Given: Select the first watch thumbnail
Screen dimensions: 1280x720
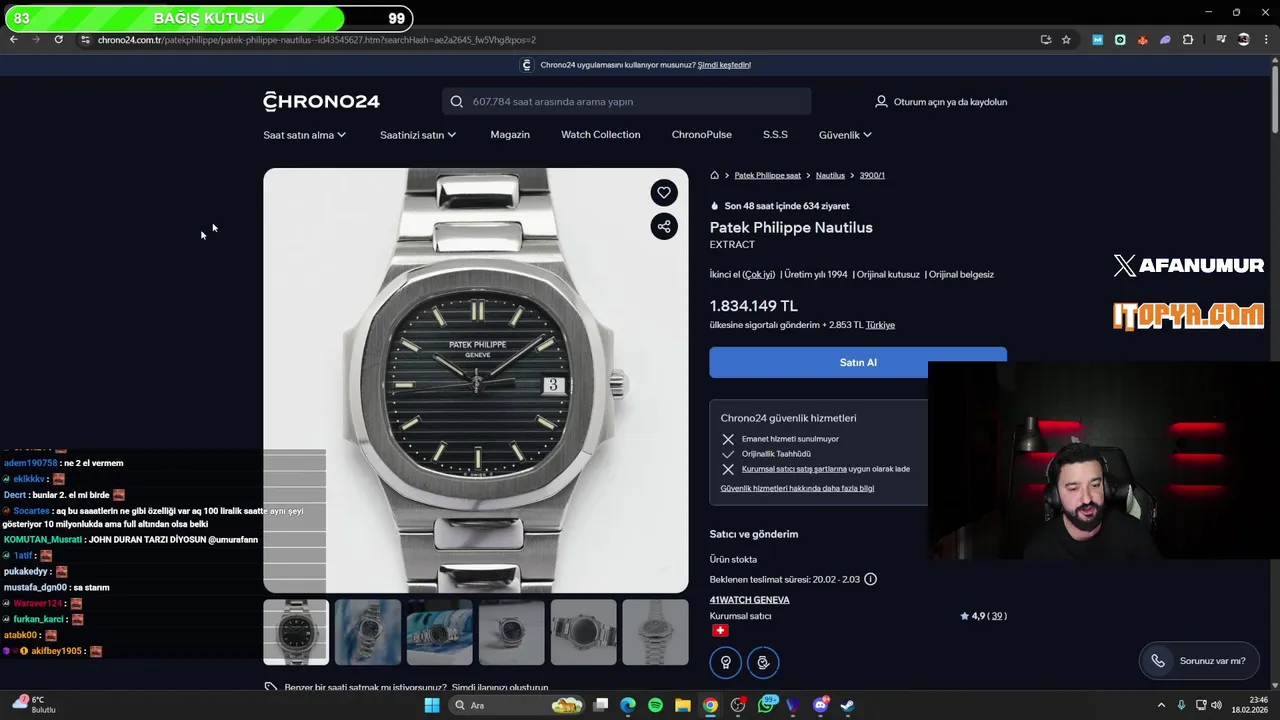Looking at the screenshot, I should tap(296, 632).
